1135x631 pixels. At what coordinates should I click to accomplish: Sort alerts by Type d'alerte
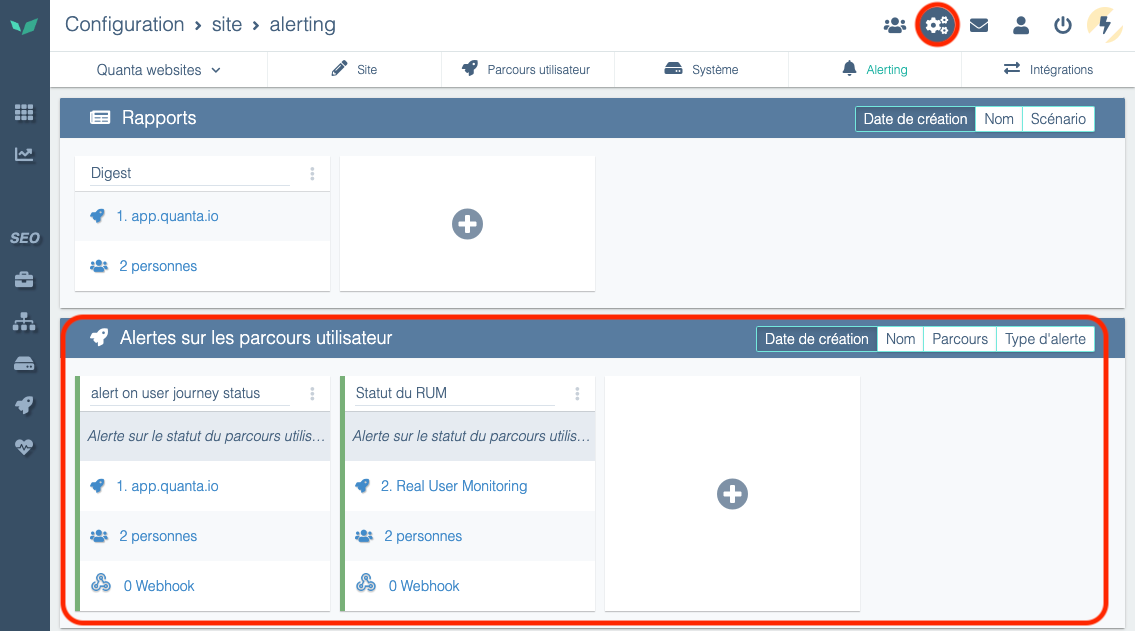click(1045, 339)
